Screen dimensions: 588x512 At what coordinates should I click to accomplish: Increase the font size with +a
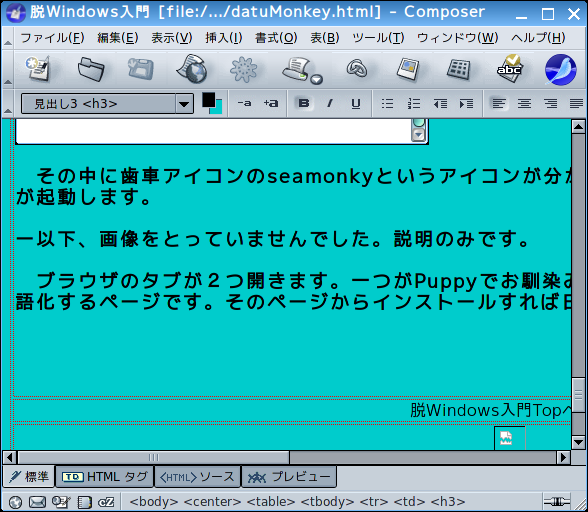pyautogui.click(x=271, y=103)
